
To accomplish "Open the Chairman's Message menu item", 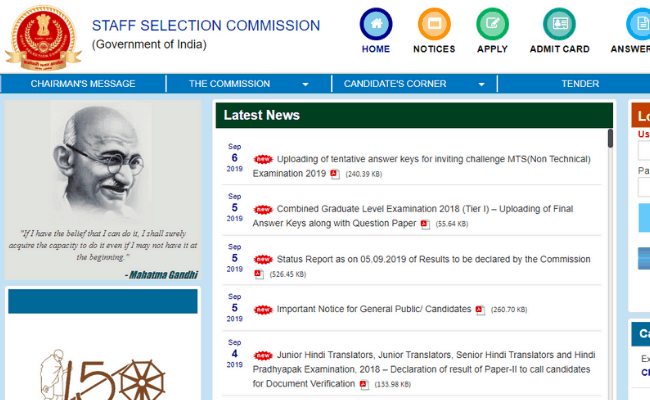I will (83, 84).
